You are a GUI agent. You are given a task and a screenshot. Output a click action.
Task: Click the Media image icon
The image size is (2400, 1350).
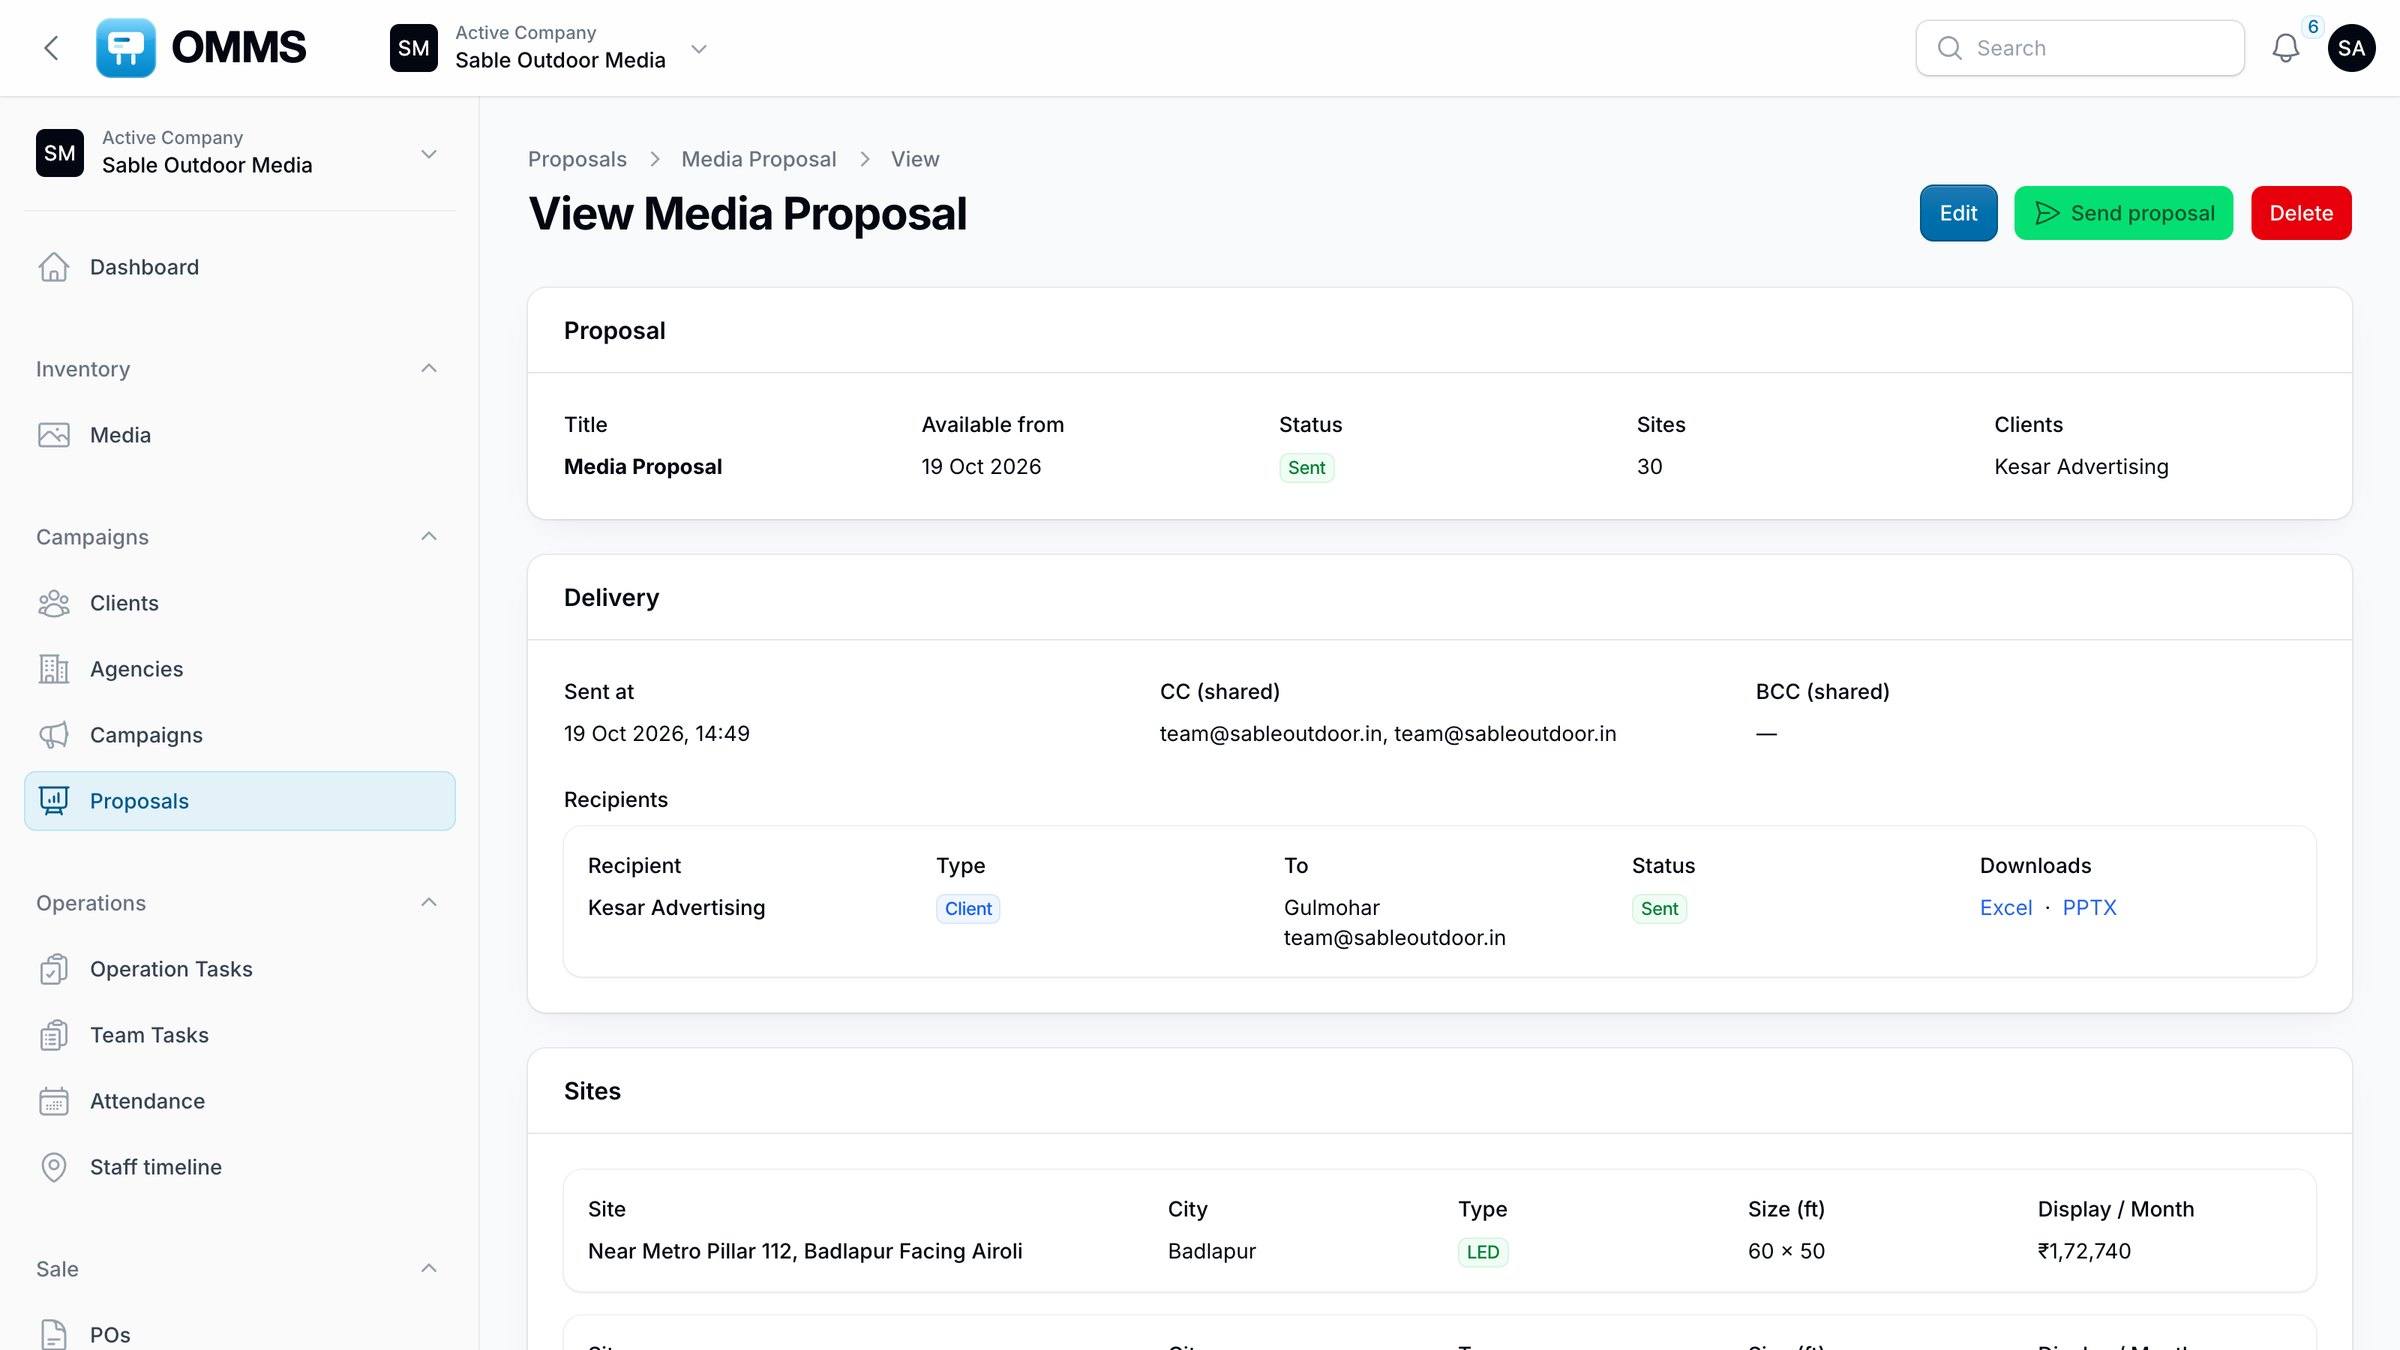54,435
